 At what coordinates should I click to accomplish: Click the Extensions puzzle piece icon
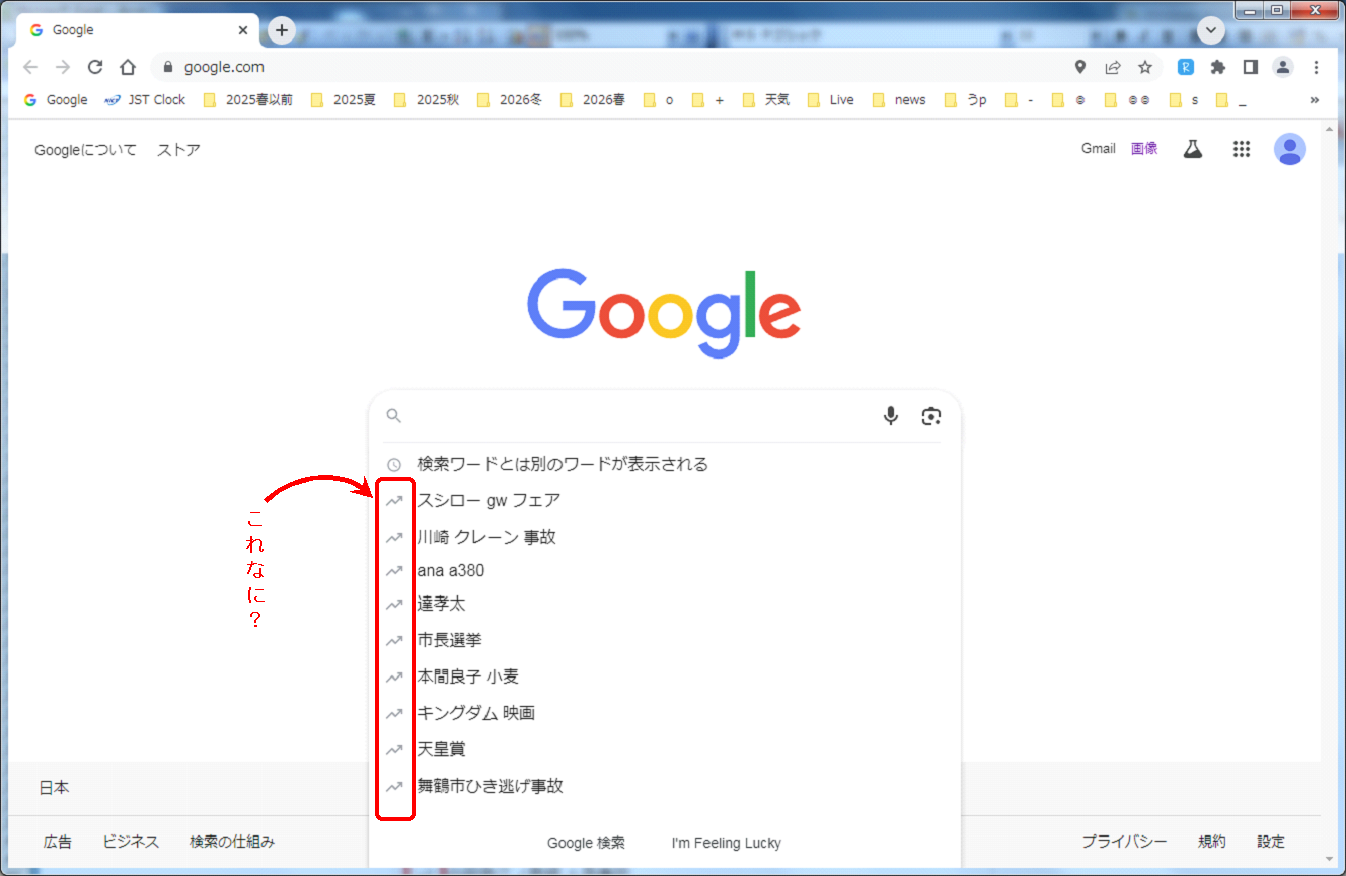1217,67
